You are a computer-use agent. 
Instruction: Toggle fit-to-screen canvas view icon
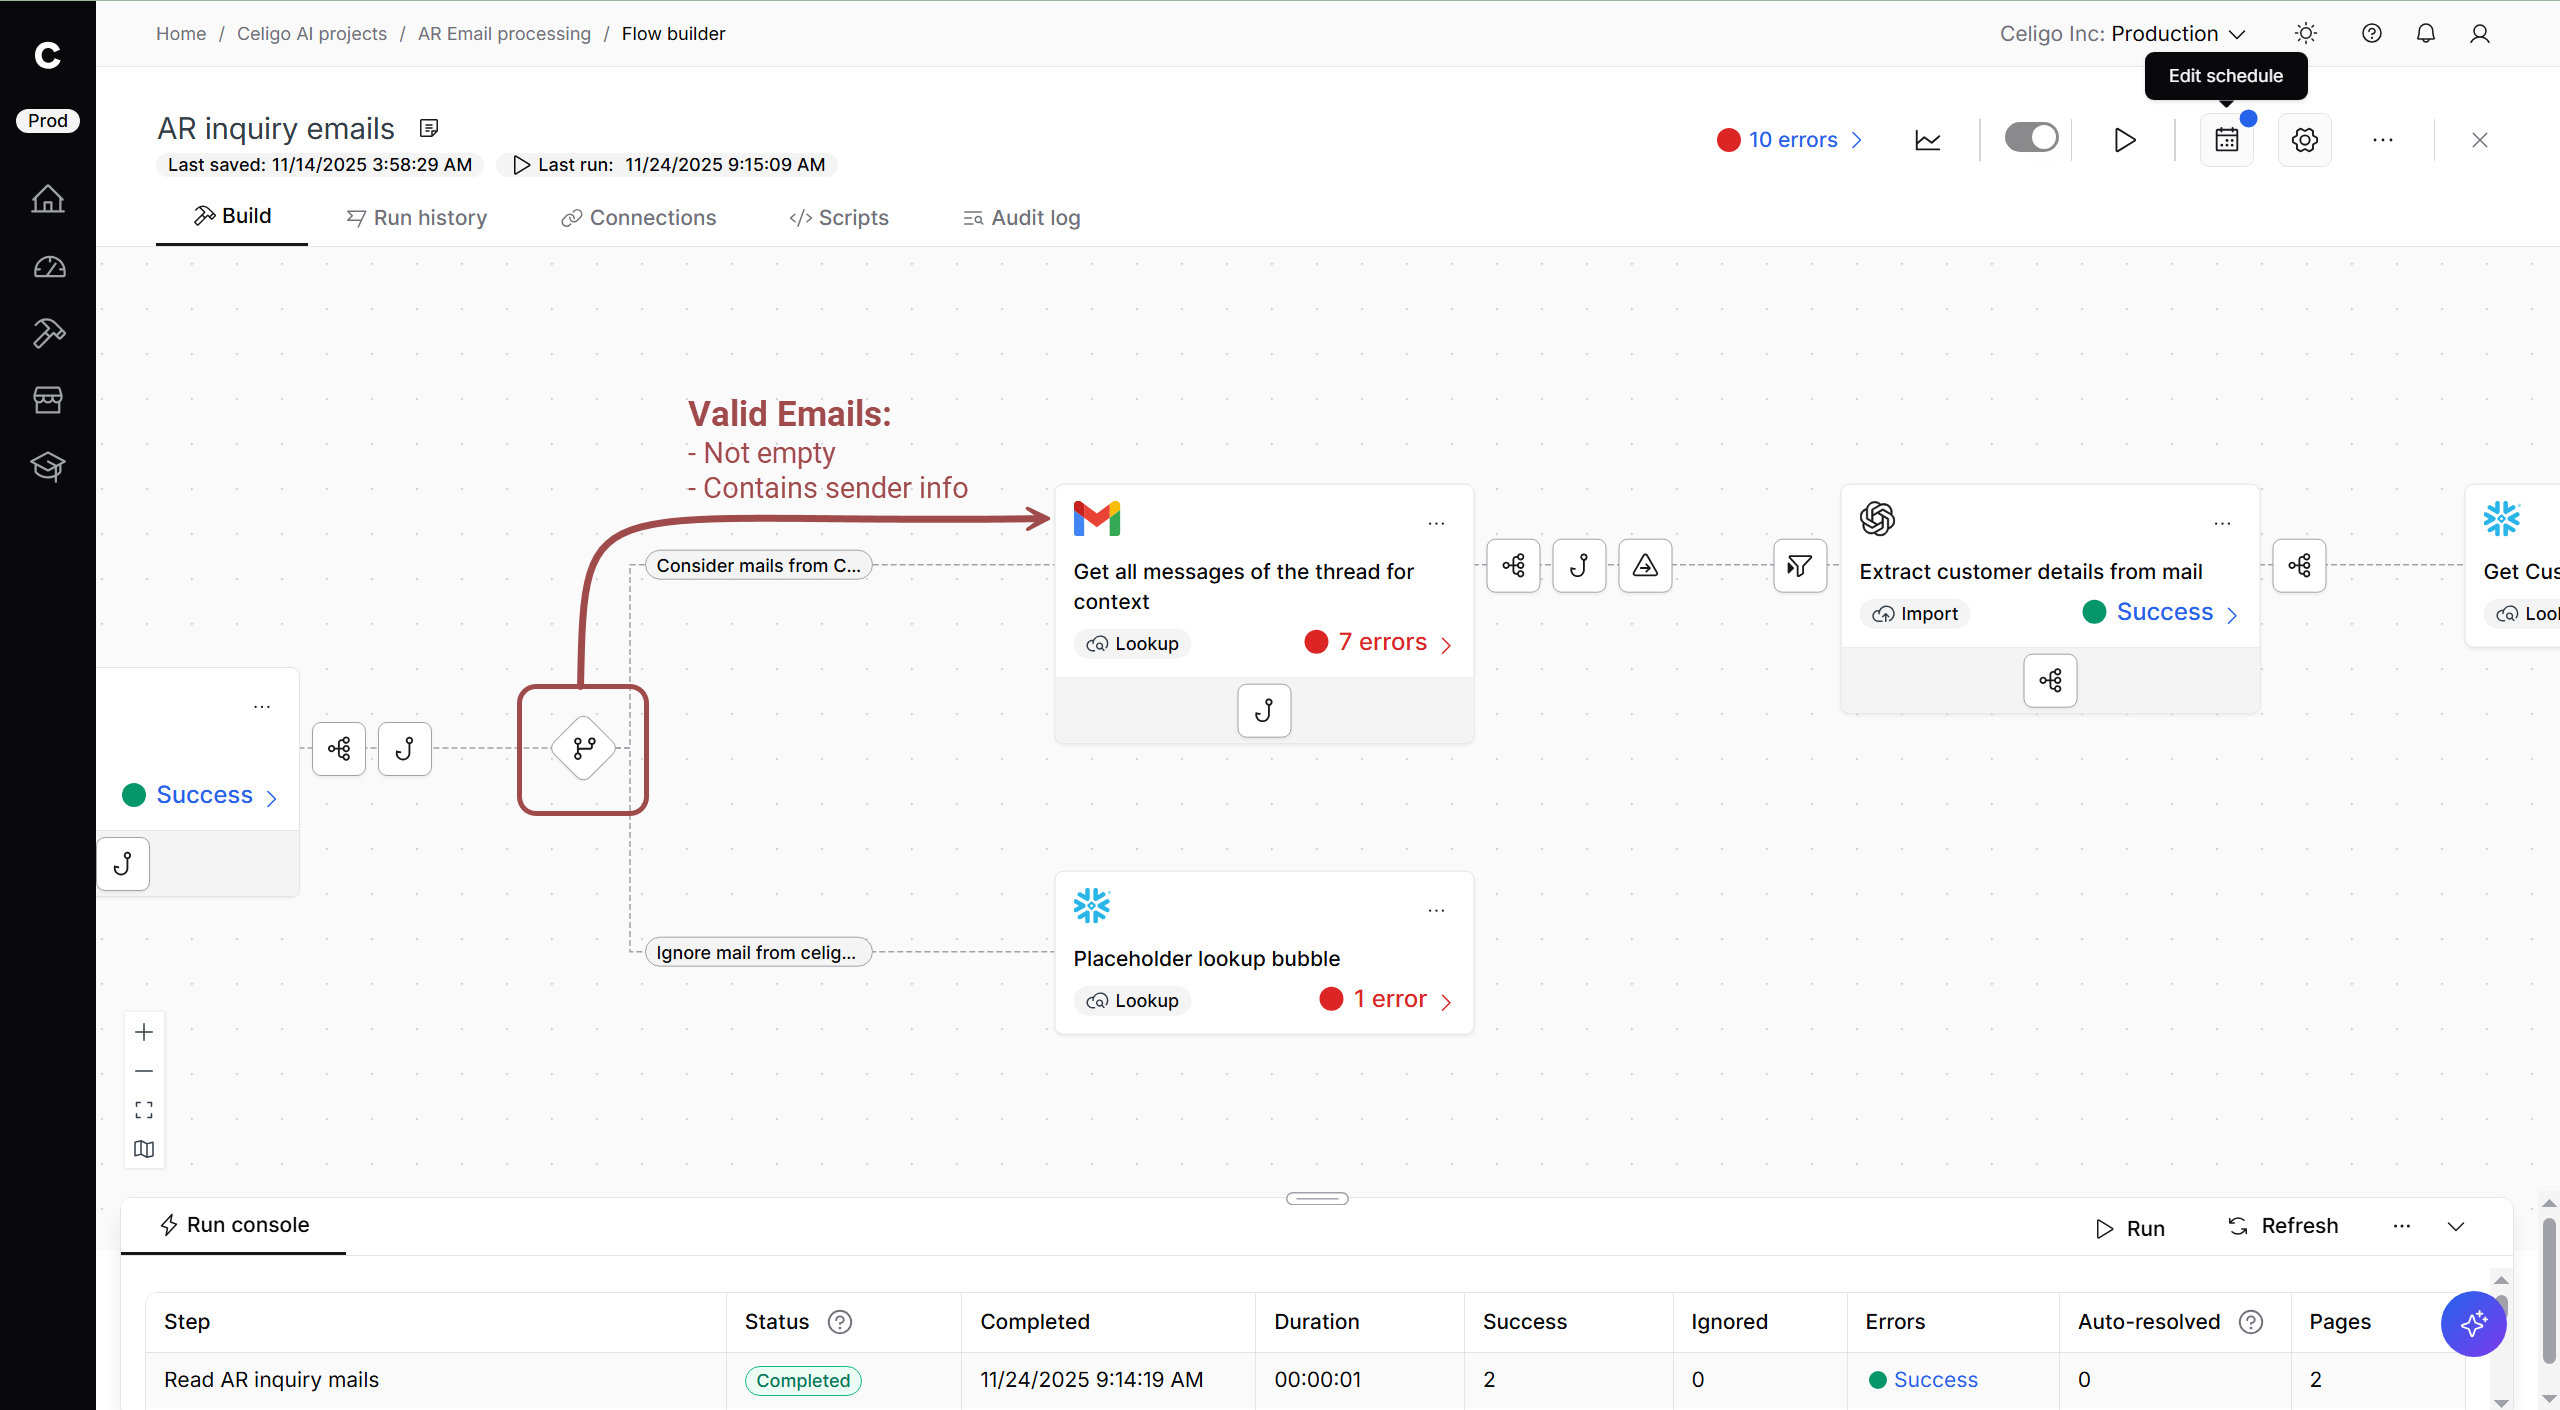tap(144, 1110)
